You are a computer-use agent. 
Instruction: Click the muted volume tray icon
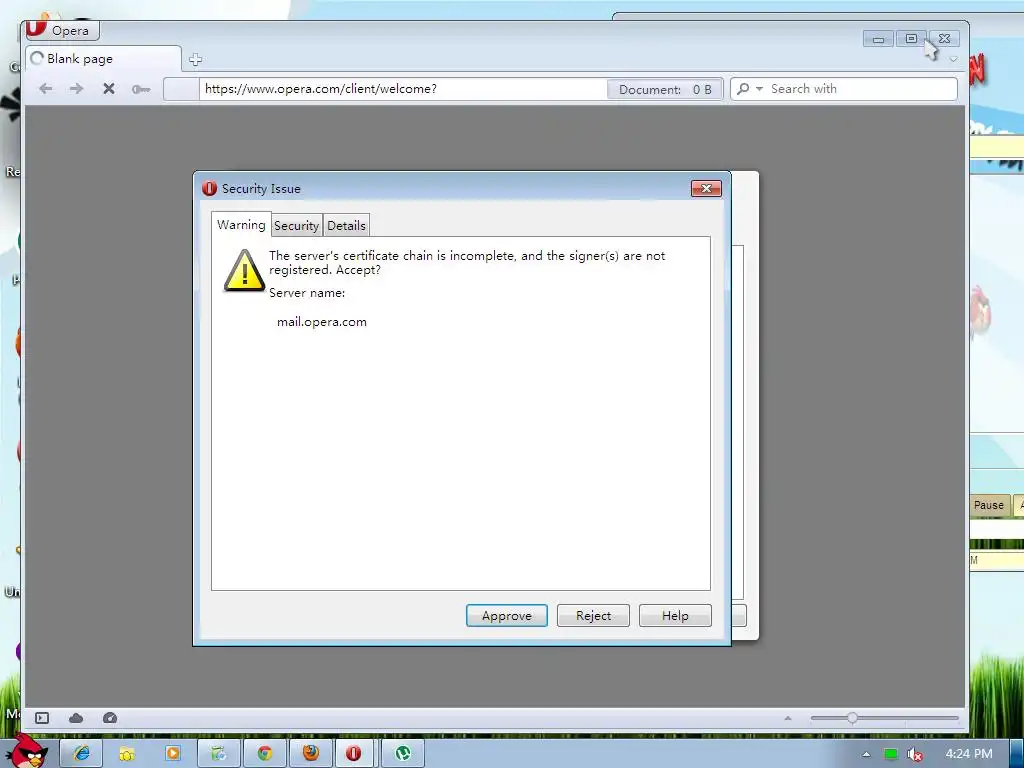pyautogui.click(x=915, y=754)
